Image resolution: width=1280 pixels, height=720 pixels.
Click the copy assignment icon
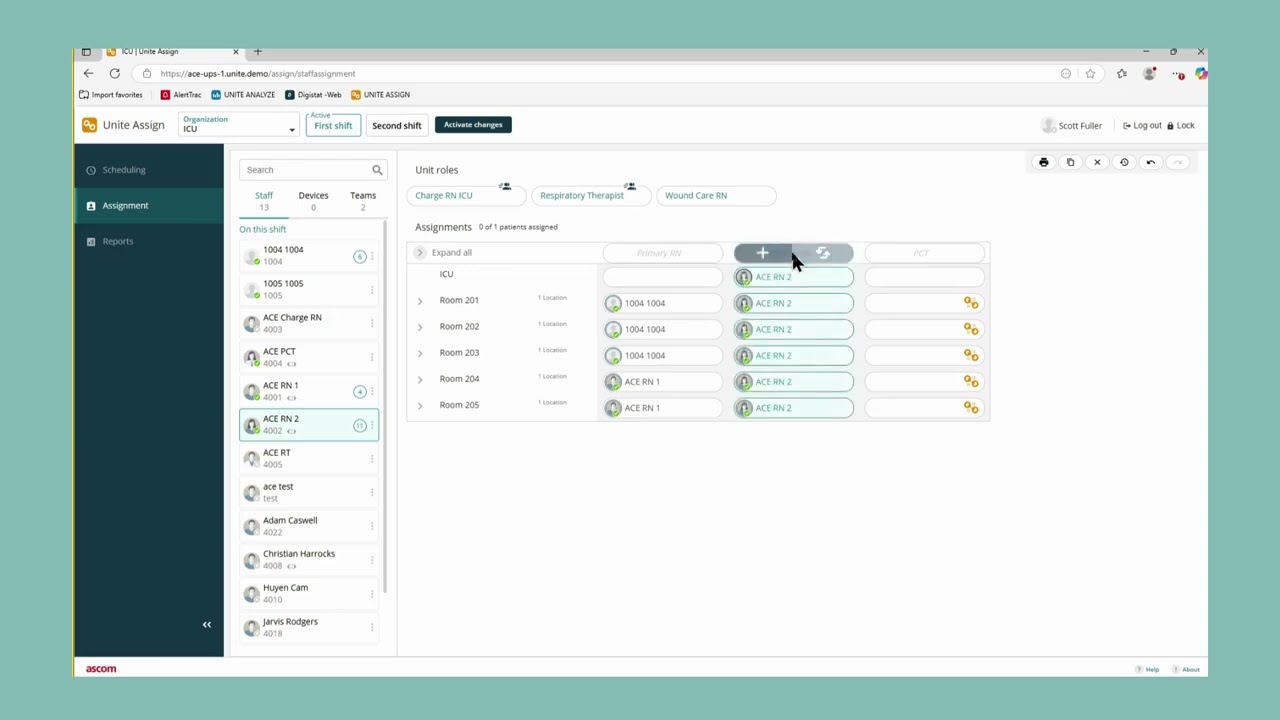pos(1070,162)
